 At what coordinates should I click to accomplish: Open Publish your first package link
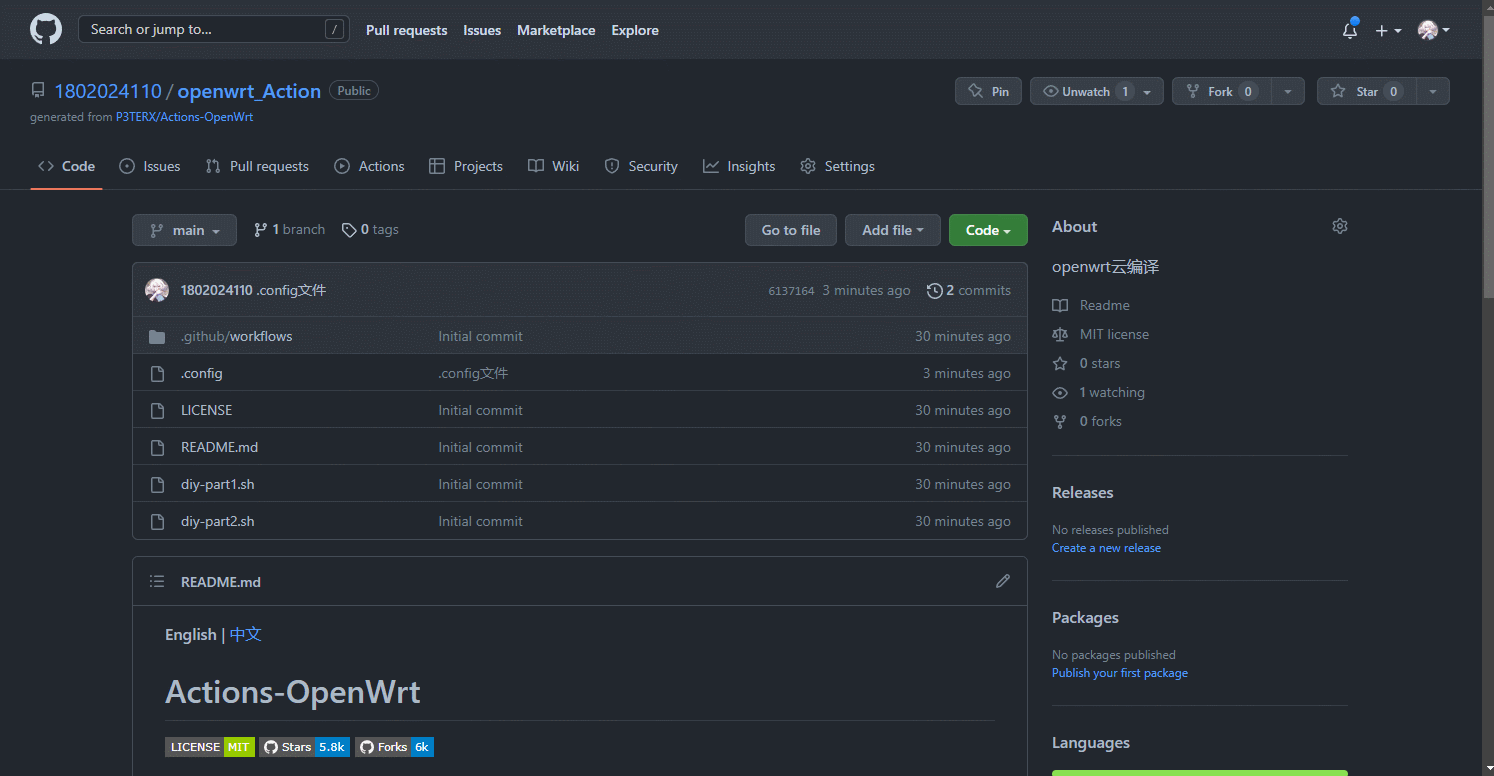pyautogui.click(x=1120, y=673)
